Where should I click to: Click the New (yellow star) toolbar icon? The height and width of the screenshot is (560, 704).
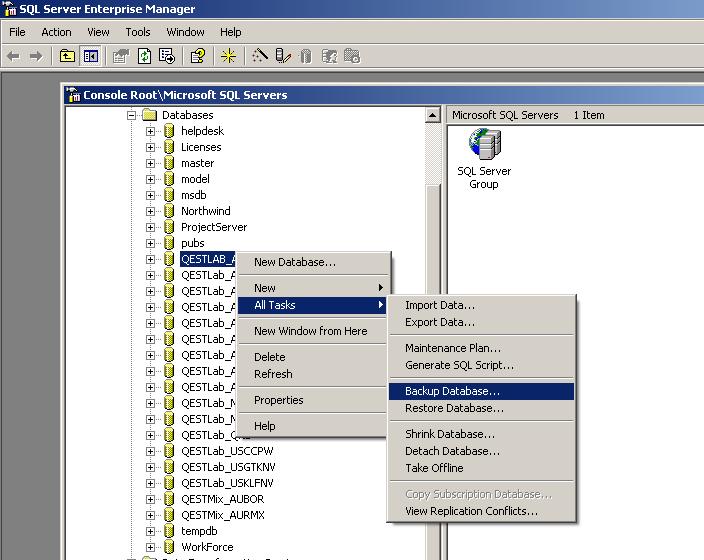click(x=228, y=56)
